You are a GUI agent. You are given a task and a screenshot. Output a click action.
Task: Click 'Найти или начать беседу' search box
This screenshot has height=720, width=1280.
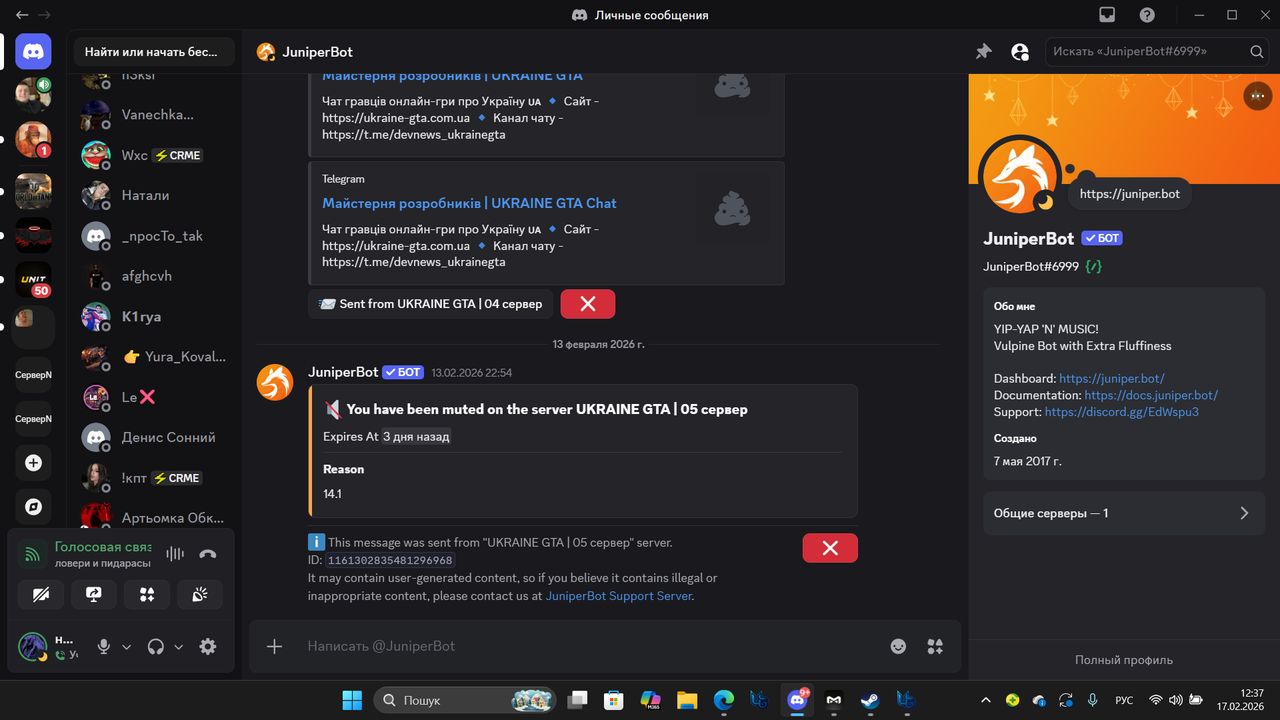[x=154, y=52]
